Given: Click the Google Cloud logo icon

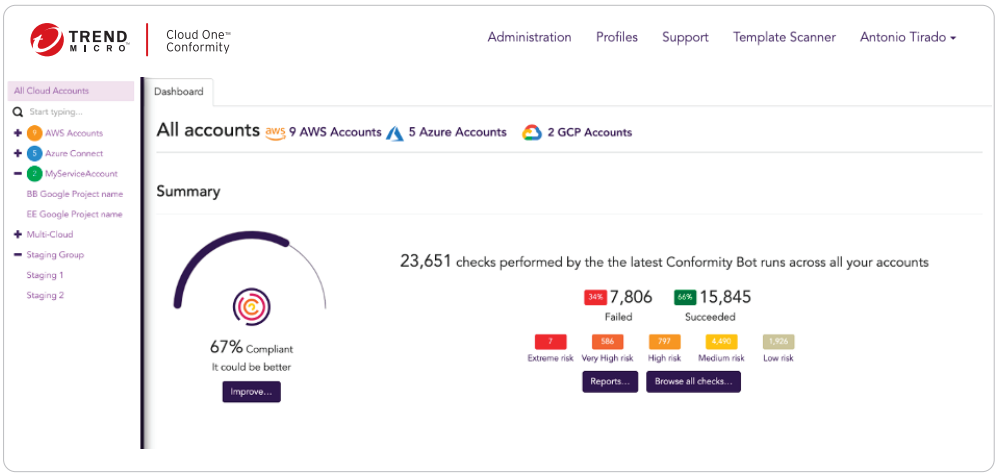Looking at the screenshot, I should click(532, 133).
